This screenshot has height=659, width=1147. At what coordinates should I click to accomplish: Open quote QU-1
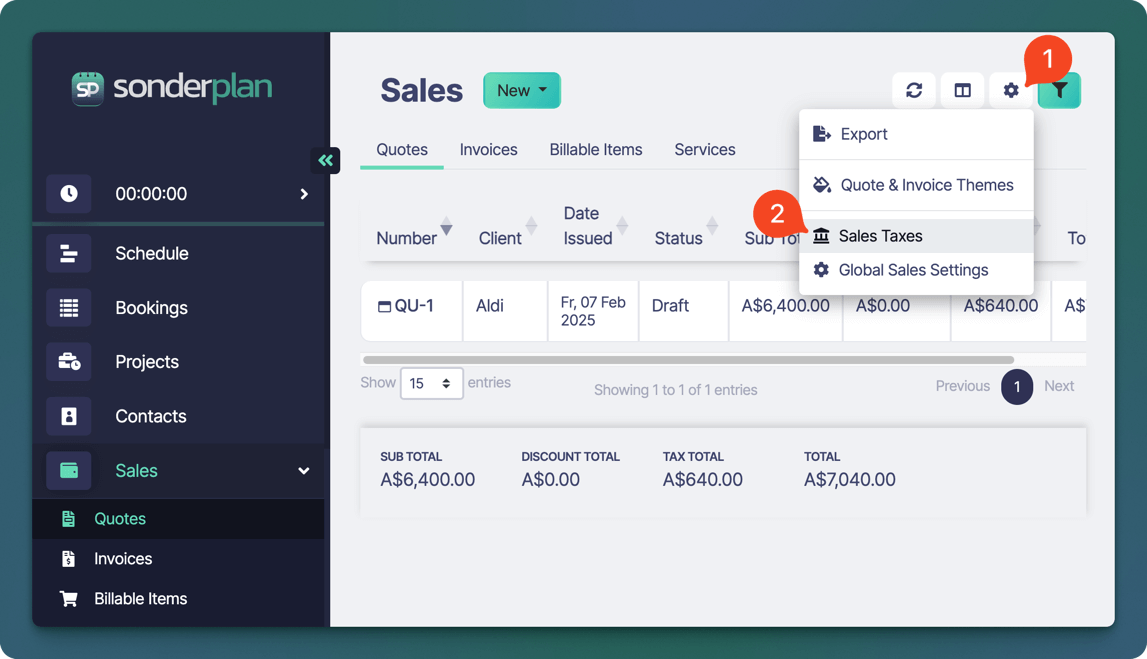pyautogui.click(x=414, y=306)
